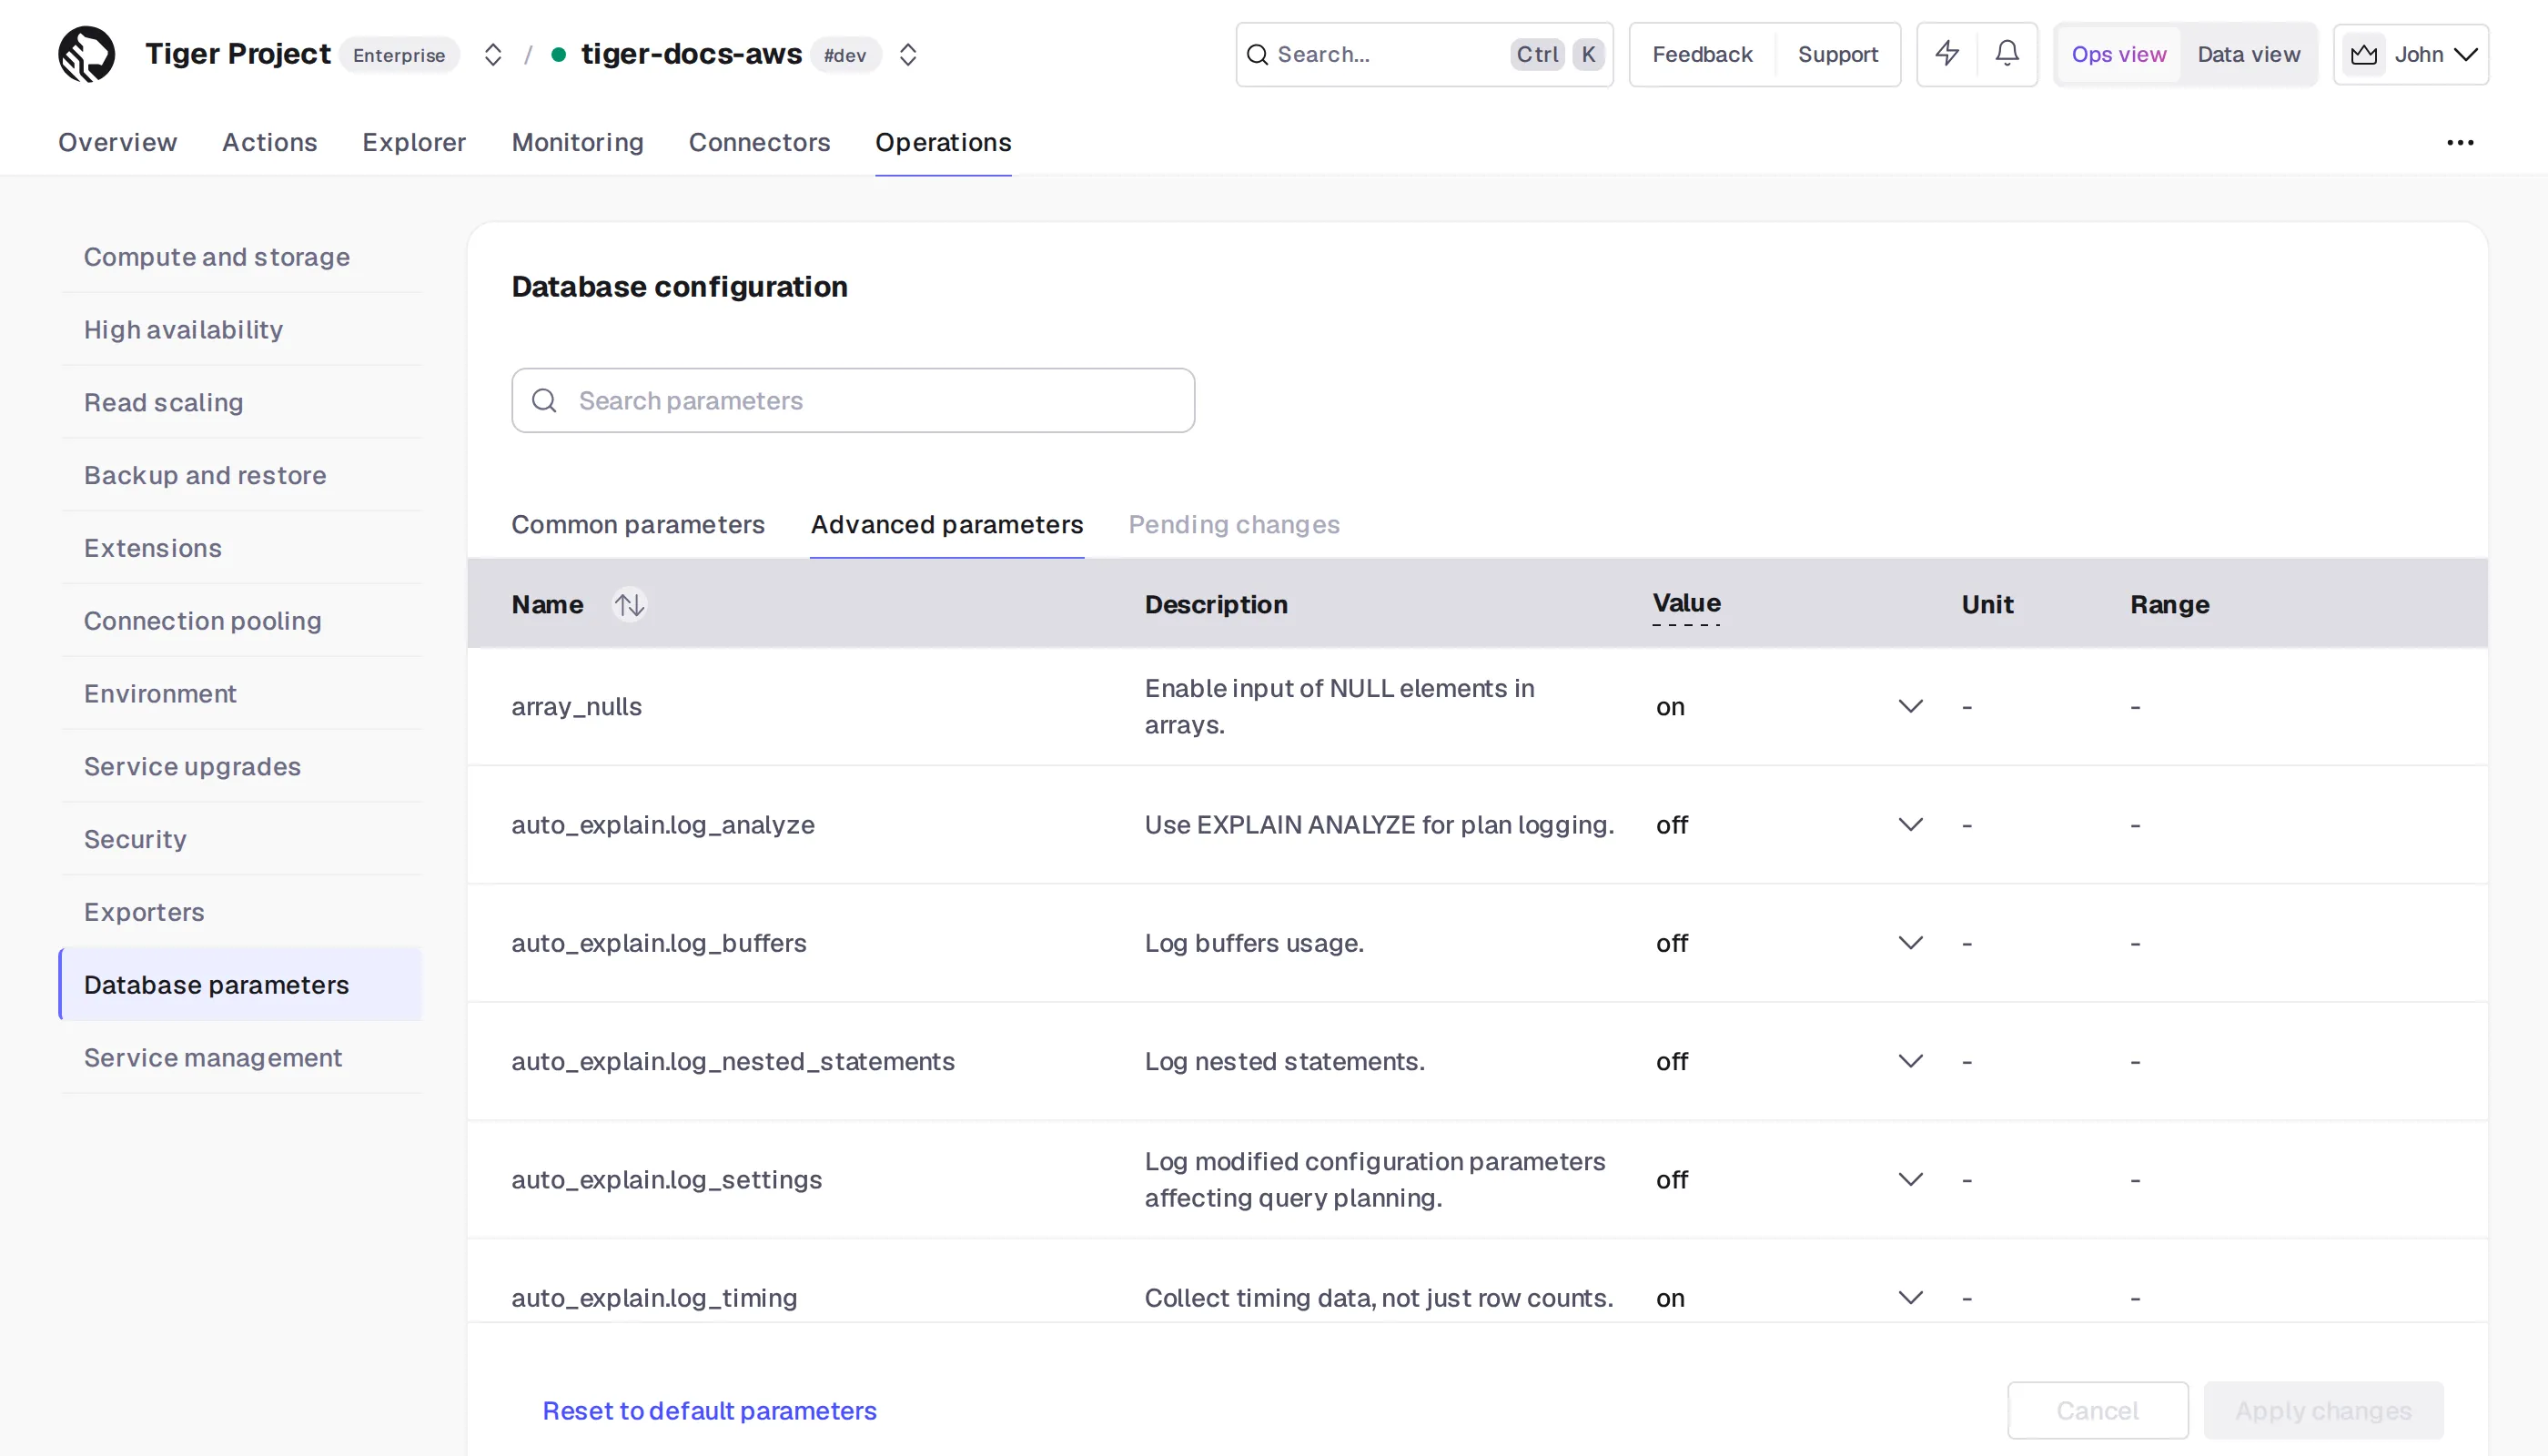Image resolution: width=2548 pixels, height=1456 pixels.
Task: Click the array_nulls parameter name
Action: (576, 707)
